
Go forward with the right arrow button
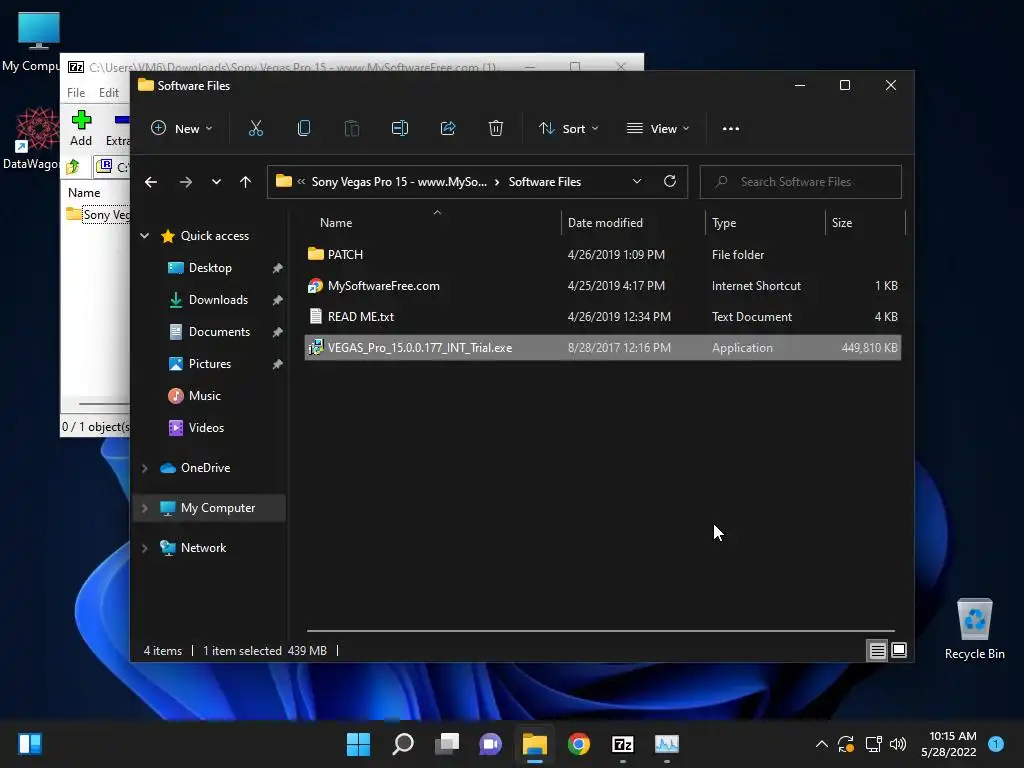pos(185,182)
